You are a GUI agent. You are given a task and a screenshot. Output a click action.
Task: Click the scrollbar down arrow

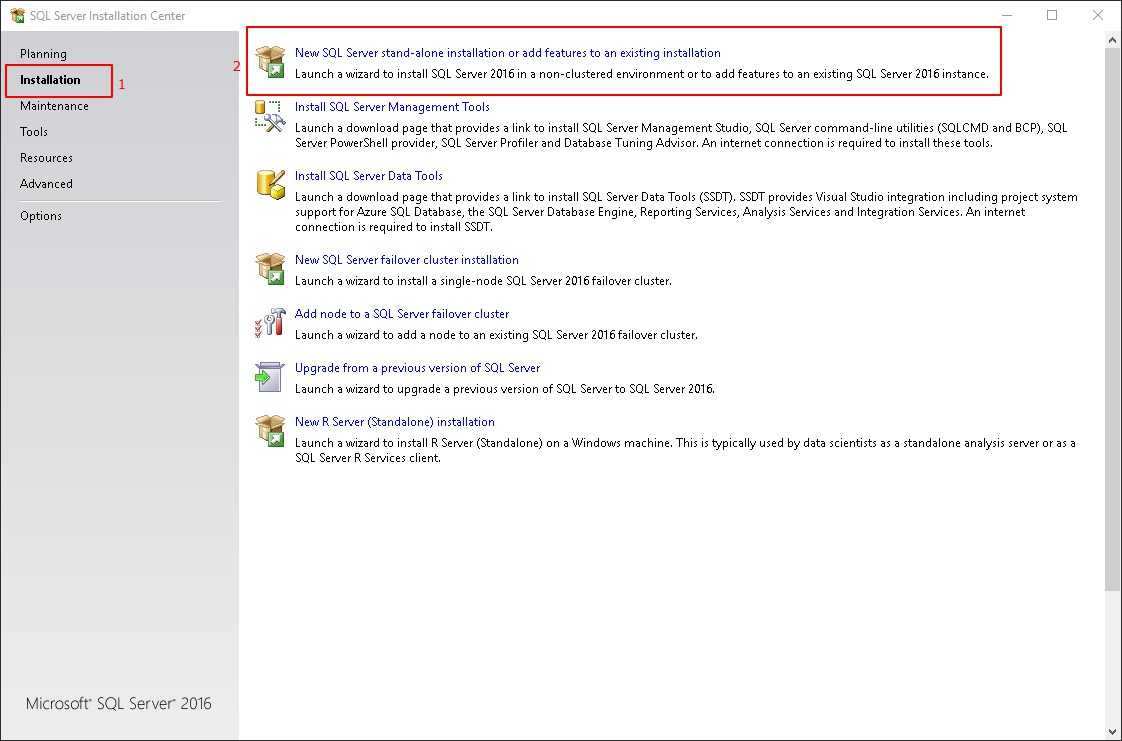pyautogui.click(x=1113, y=731)
